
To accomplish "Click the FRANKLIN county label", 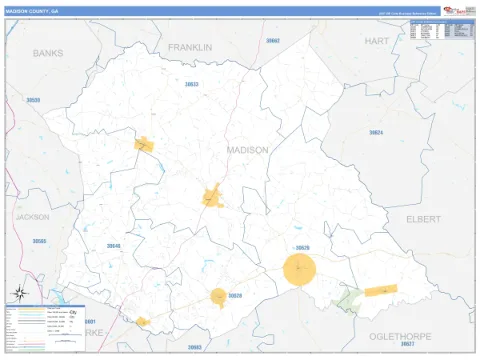I will click(x=190, y=48).
